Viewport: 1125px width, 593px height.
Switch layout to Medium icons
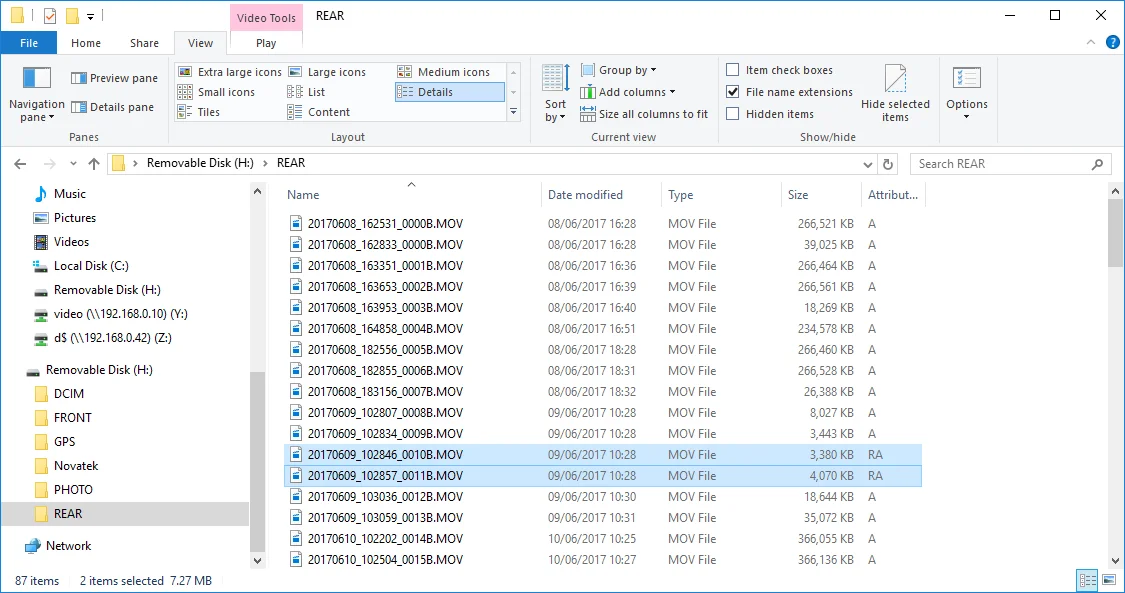[444, 72]
